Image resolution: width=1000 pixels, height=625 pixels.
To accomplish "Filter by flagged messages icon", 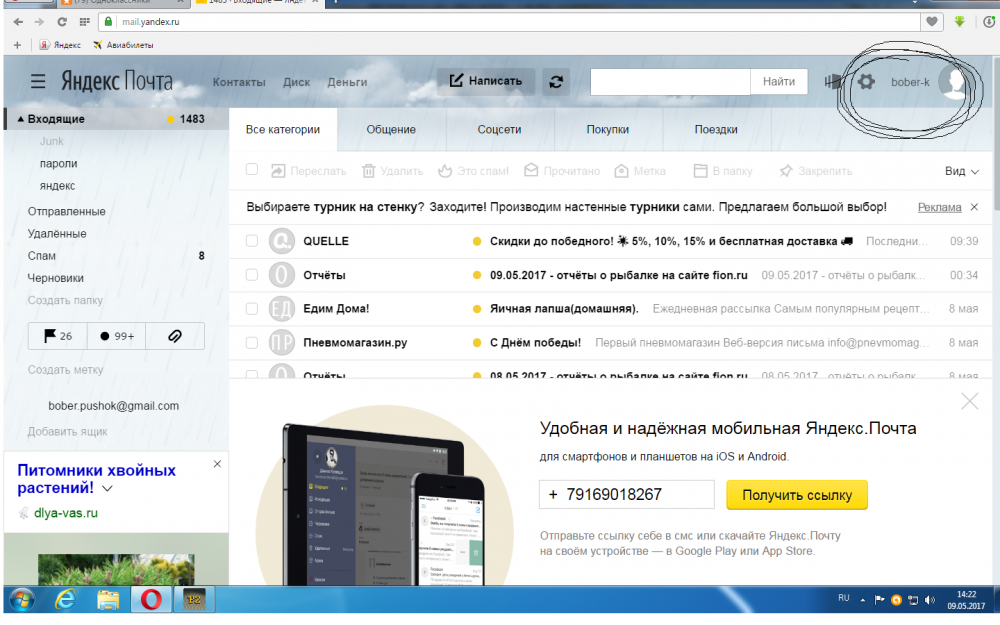I will click(58, 336).
